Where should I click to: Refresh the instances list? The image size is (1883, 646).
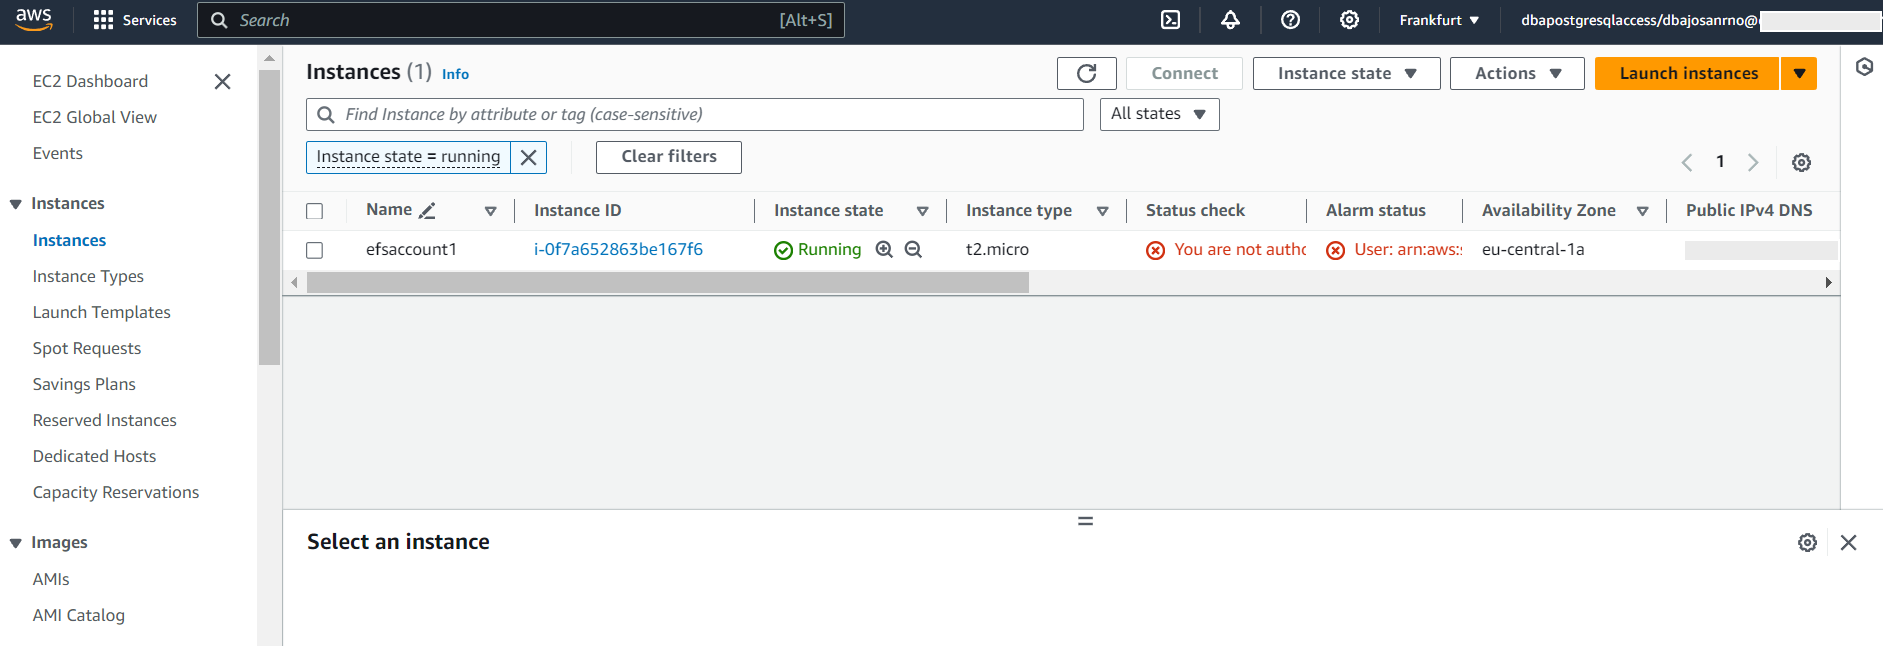pyautogui.click(x=1086, y=73)
